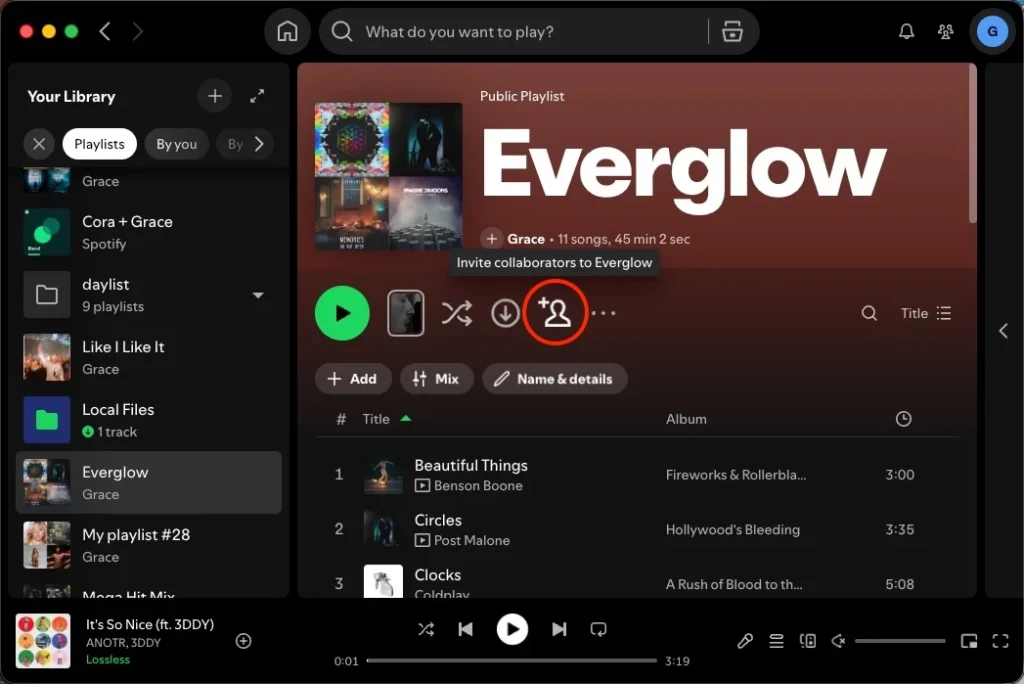Clear the library filter with the X
This screenshot has width=1024, height=684.
39,144
